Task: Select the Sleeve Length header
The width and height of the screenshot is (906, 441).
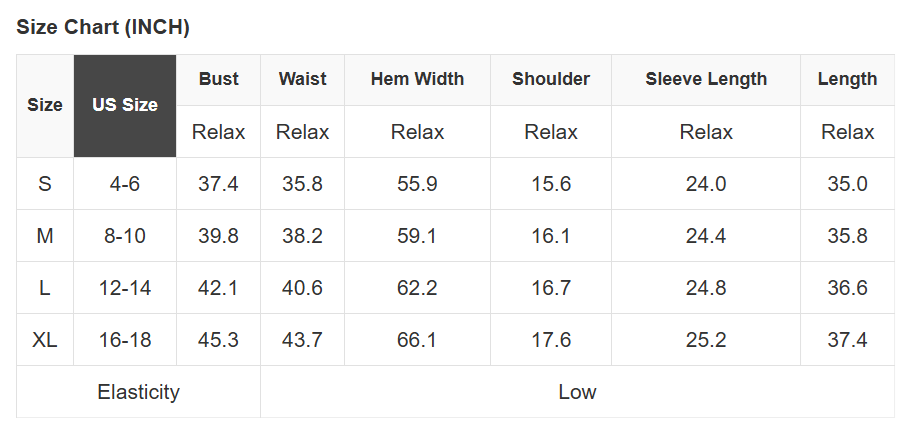Action: 706,79
